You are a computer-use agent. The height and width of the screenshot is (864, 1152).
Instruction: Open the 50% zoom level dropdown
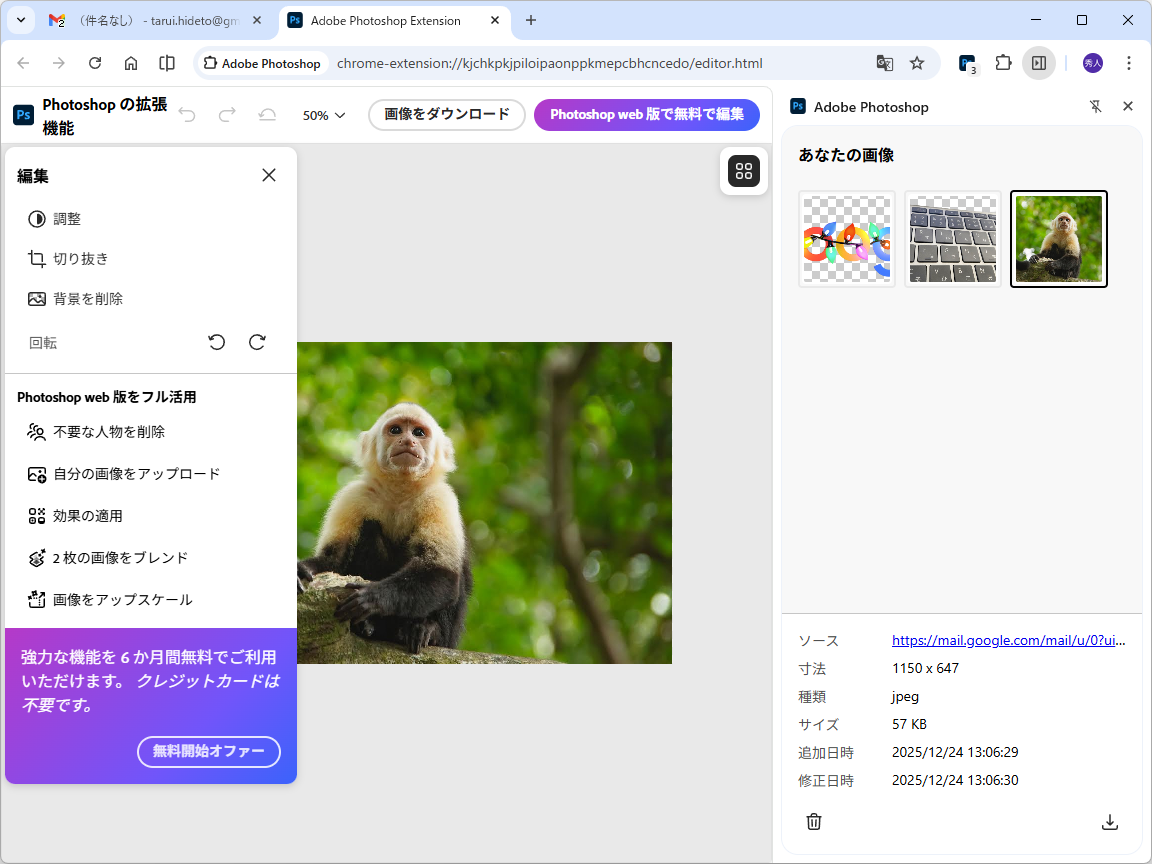323,115
